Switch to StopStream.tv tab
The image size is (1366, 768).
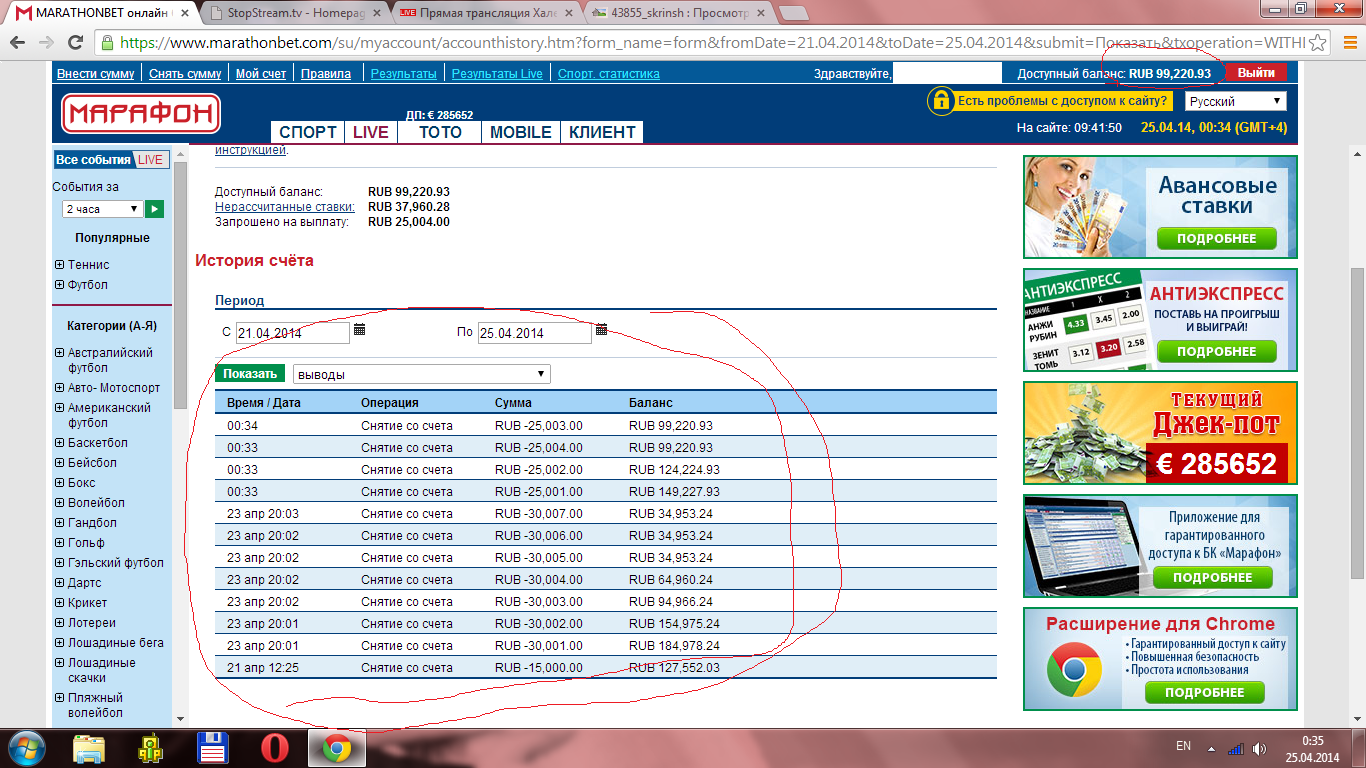coord(292,13)
